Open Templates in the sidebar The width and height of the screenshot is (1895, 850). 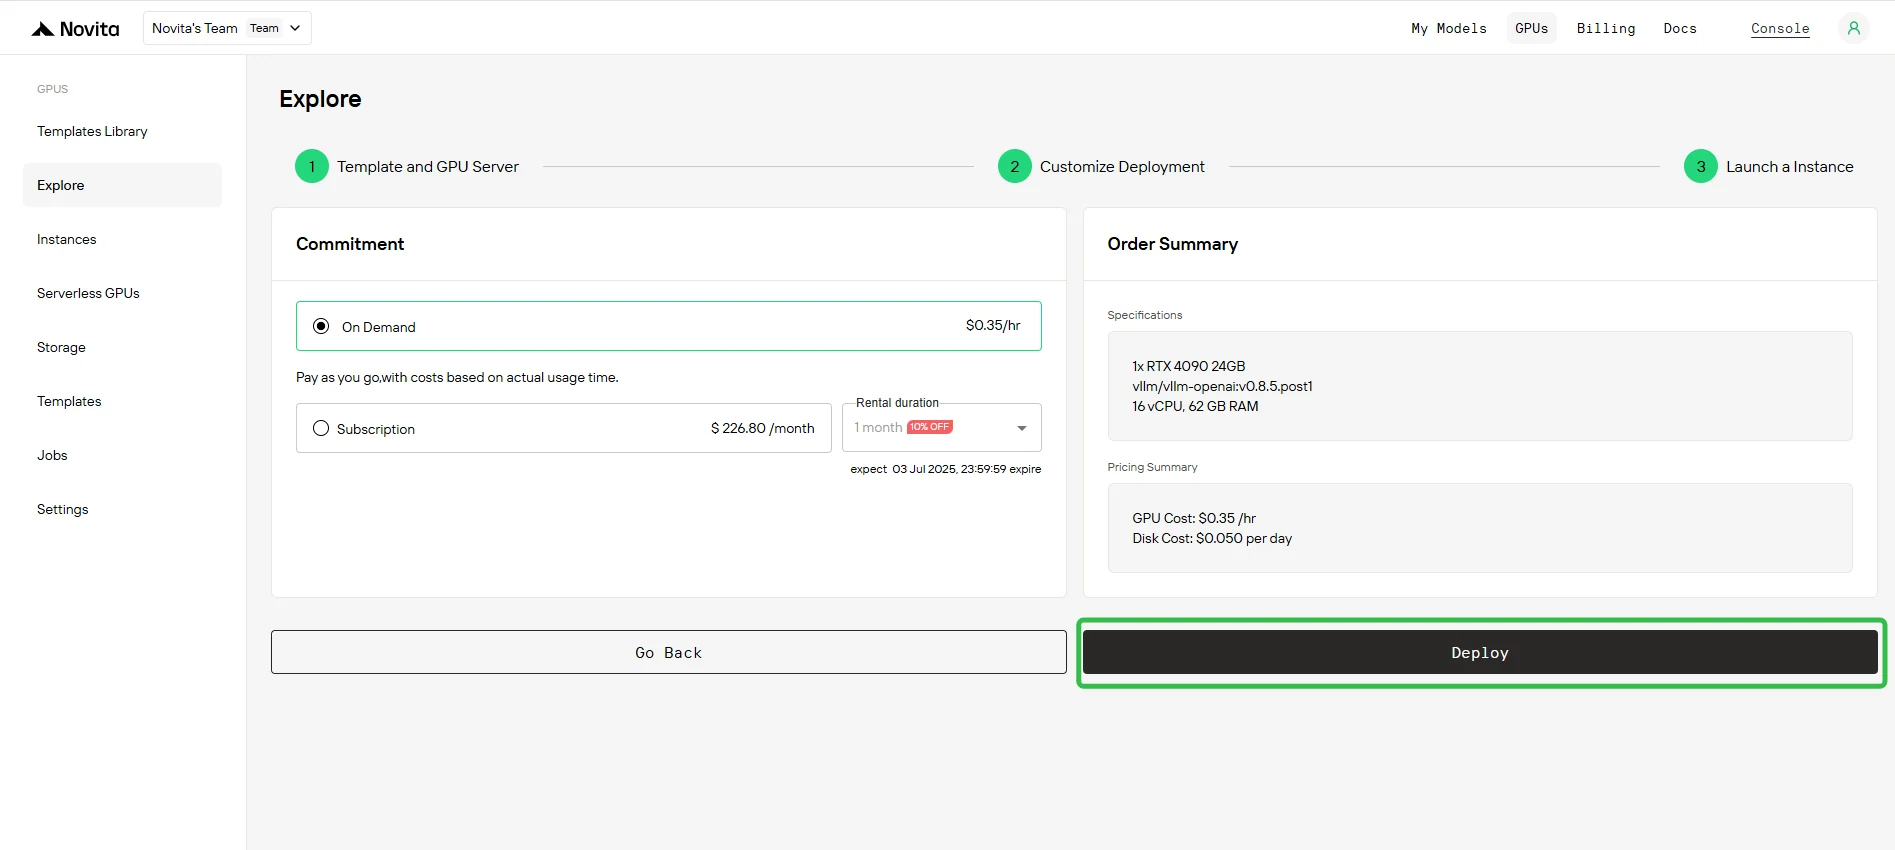(x=69, y=401)
